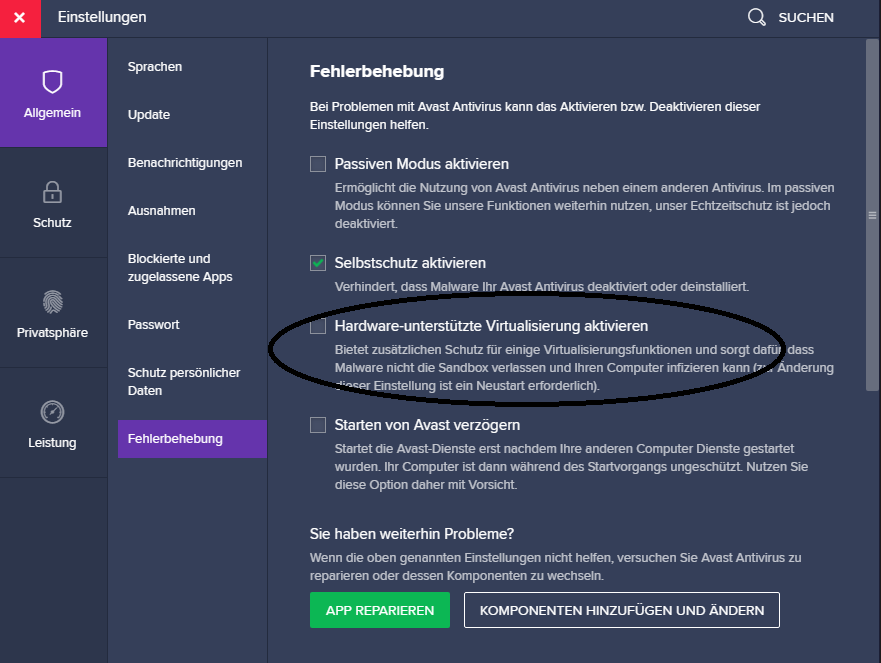Click the Schutz category label
This screenshot has width=881, height=663.
coord(52,223)
